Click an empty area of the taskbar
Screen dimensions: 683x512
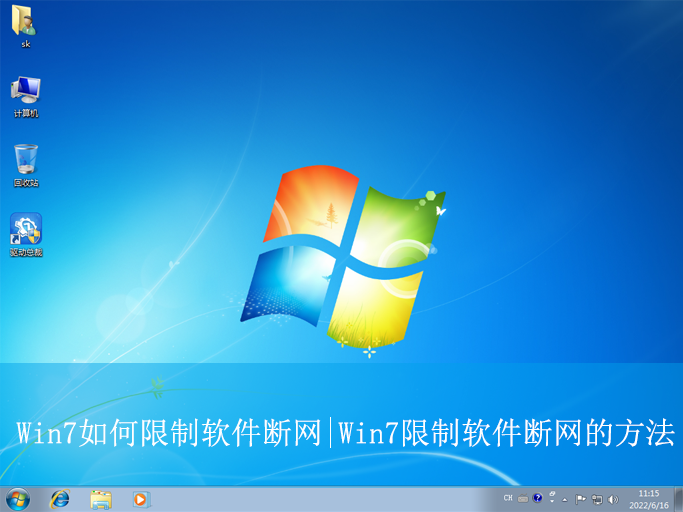tap(320, 498)
